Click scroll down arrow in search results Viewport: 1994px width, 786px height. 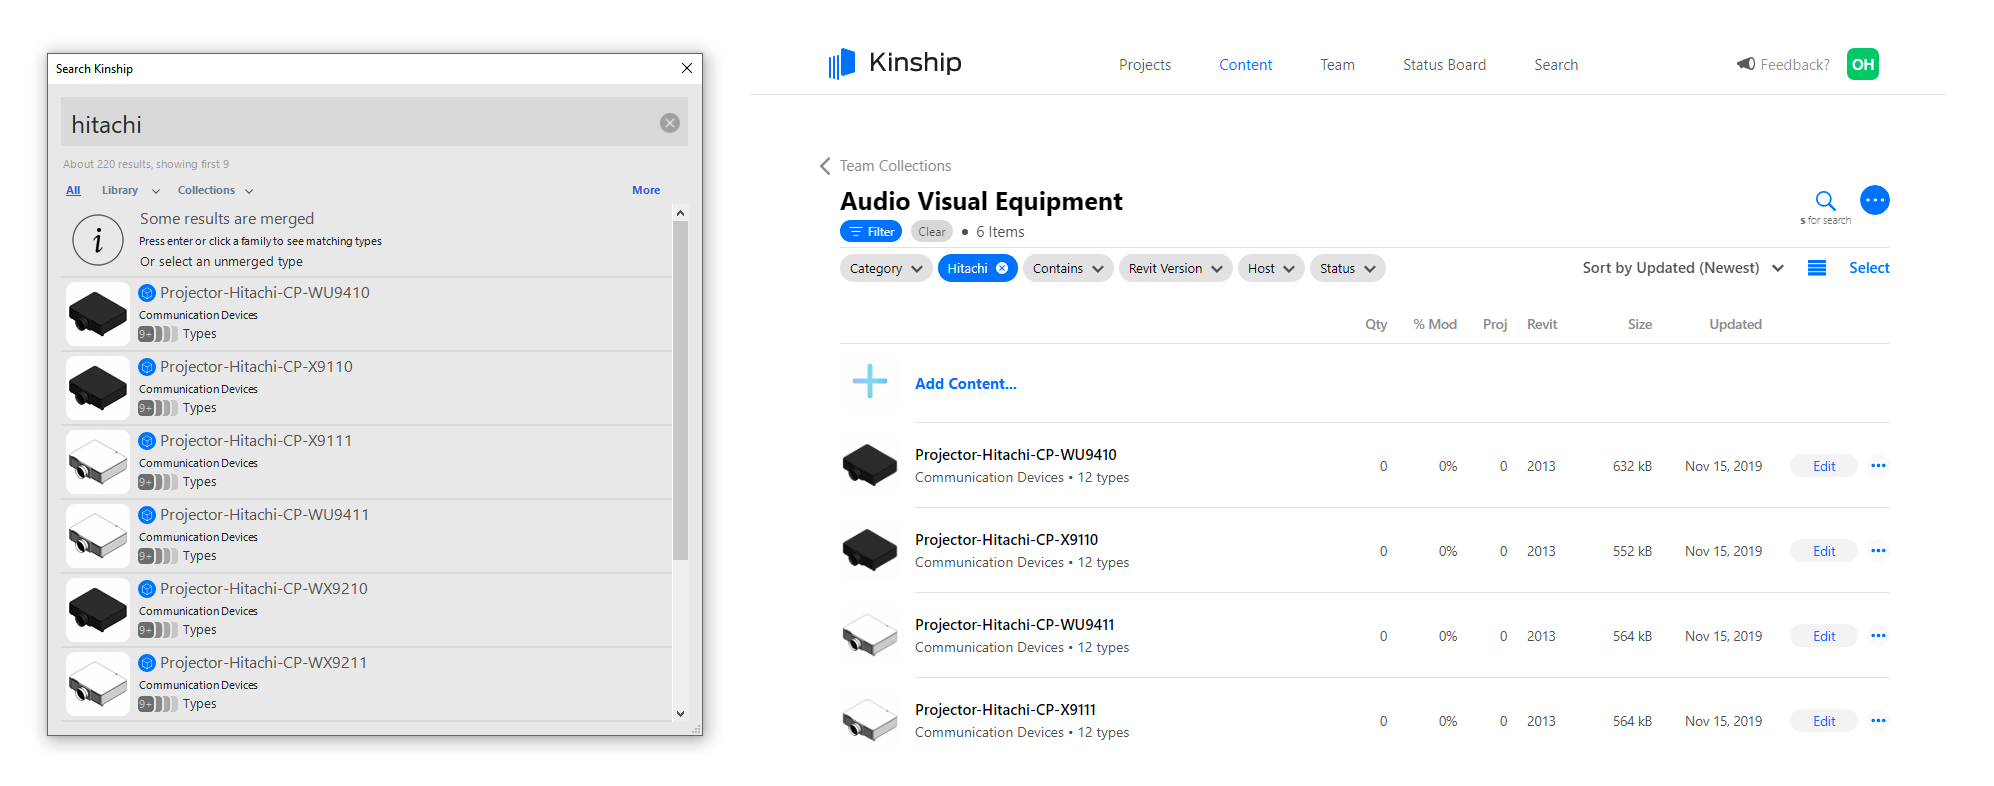point(680,713)
